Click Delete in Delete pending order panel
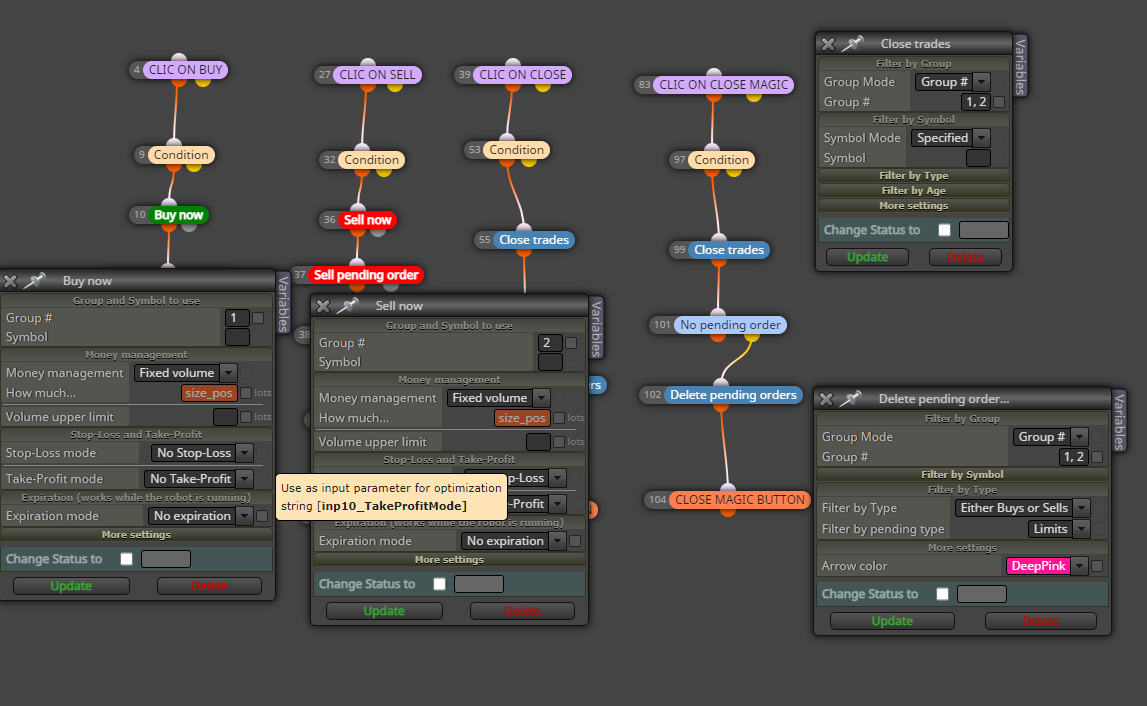Screen dimensions: 1147x706 coord(1040,620)
